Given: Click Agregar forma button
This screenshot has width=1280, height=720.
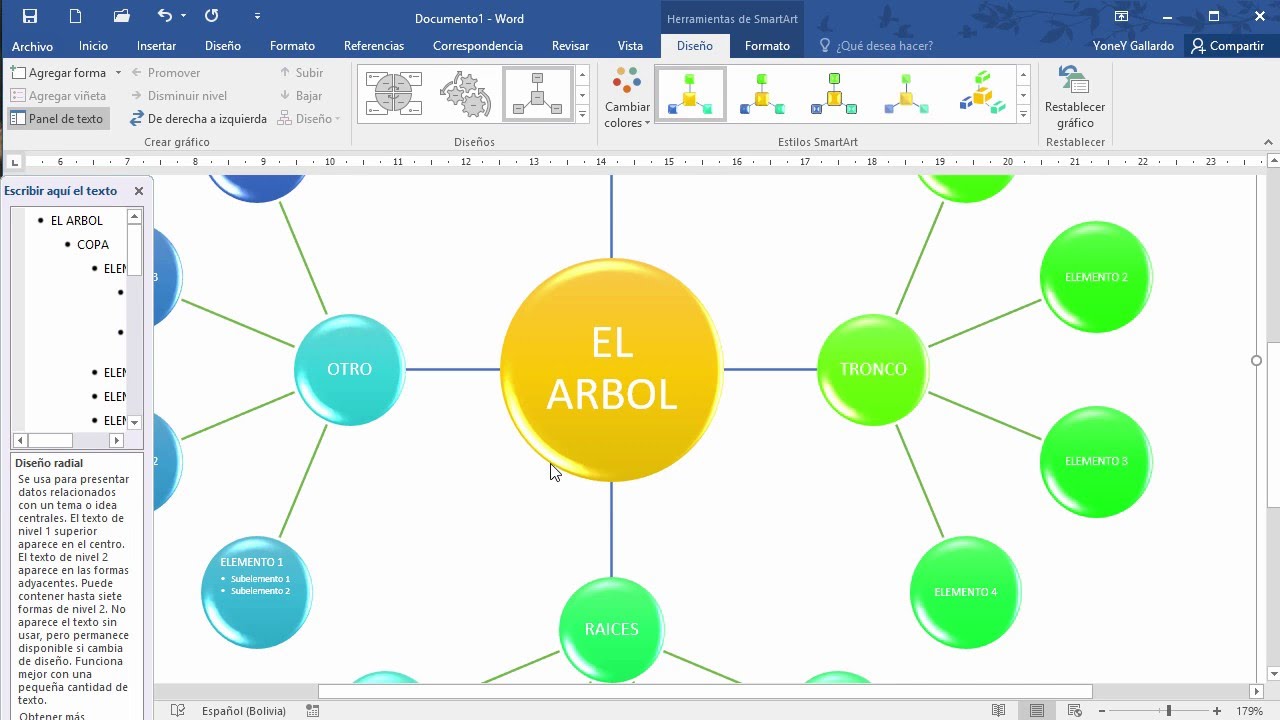Looking at the screenshot, I should point(58,73).
